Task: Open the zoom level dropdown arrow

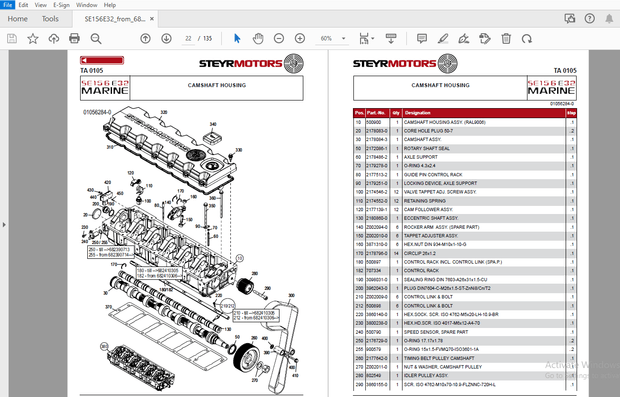Action: click(344, 38)
